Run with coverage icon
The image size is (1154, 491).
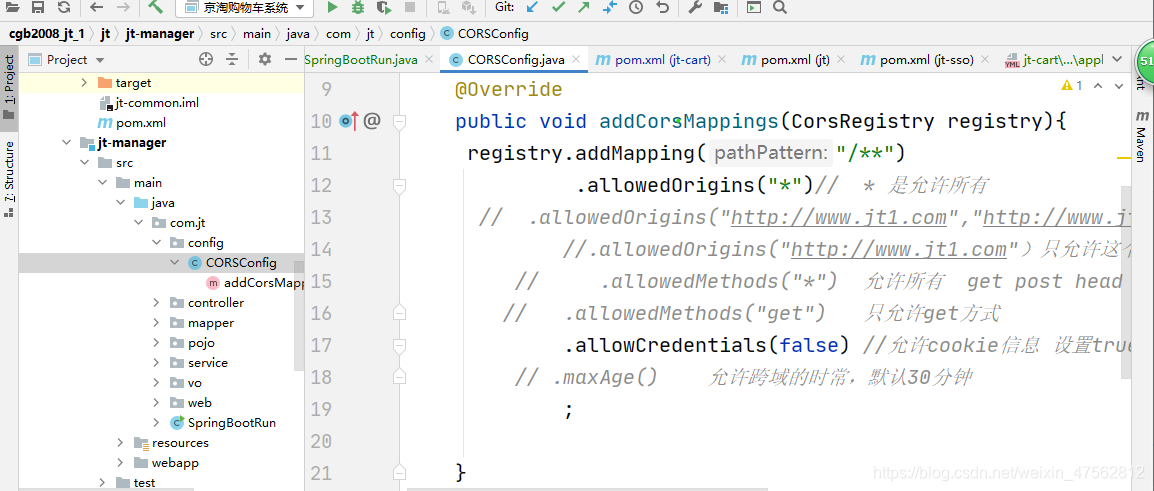pyautogui.click(x=383, y=7)
